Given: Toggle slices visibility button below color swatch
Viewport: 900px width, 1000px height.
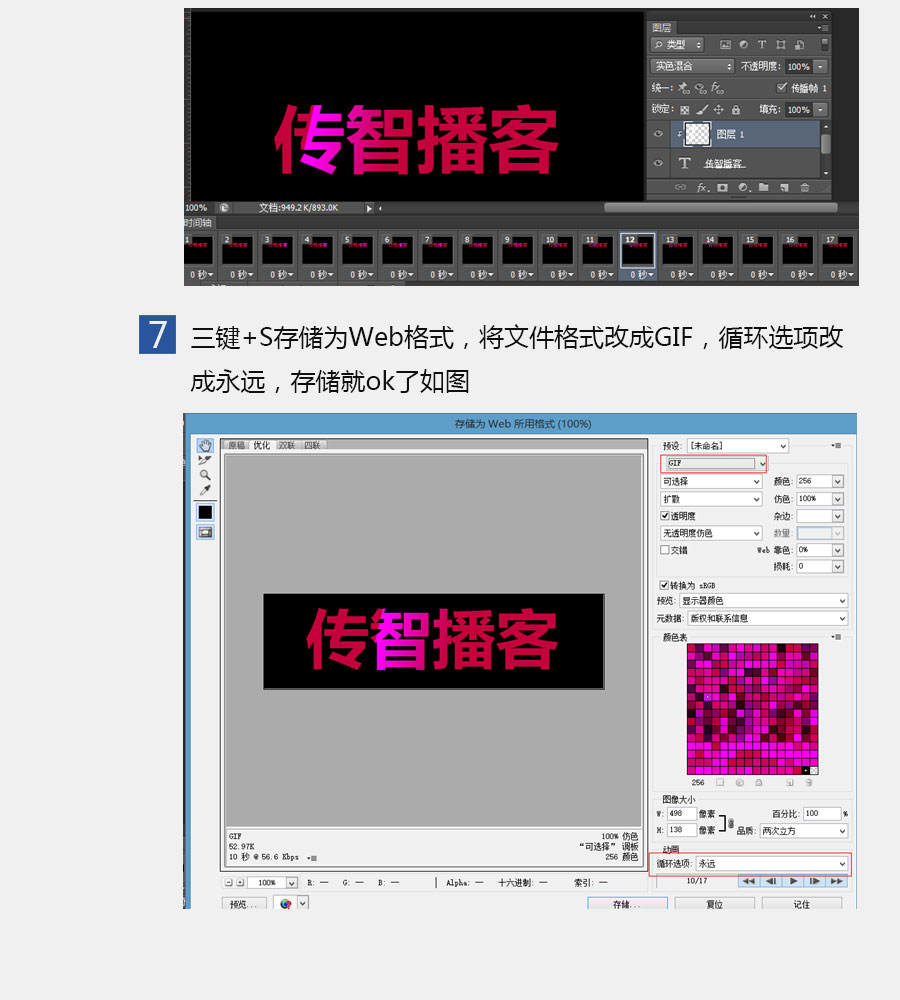Looking at the screenshot, I should pyautogui.click(x=205, y=533).
